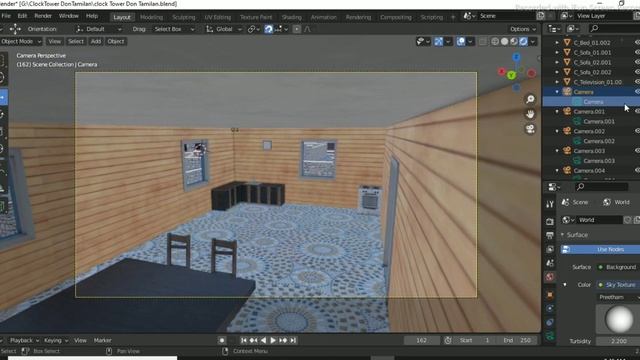The width and height of the screenshot is (640, 360).
Task: Jump to the previous keyframe
Action: click(x=253, y=340)
